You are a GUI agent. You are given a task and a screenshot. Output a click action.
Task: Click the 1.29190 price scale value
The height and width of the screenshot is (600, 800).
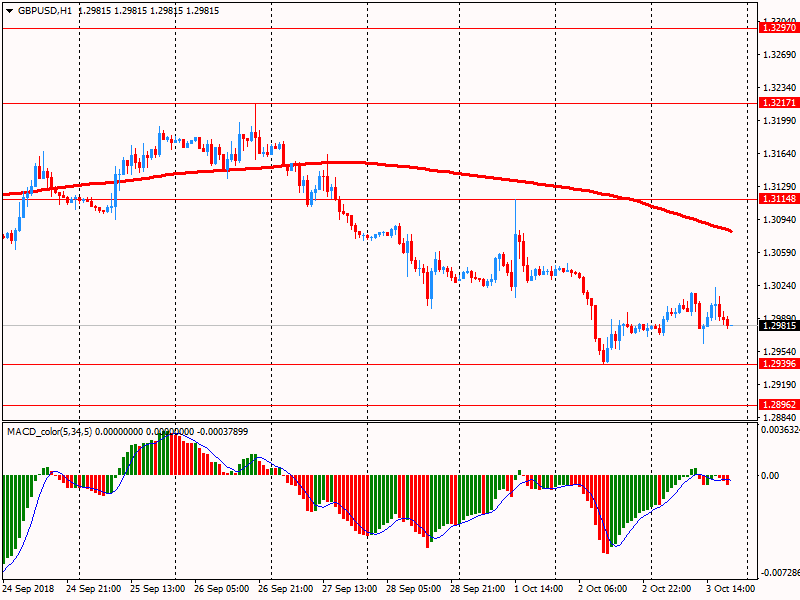pyautogui.click(x=780, y=385)
